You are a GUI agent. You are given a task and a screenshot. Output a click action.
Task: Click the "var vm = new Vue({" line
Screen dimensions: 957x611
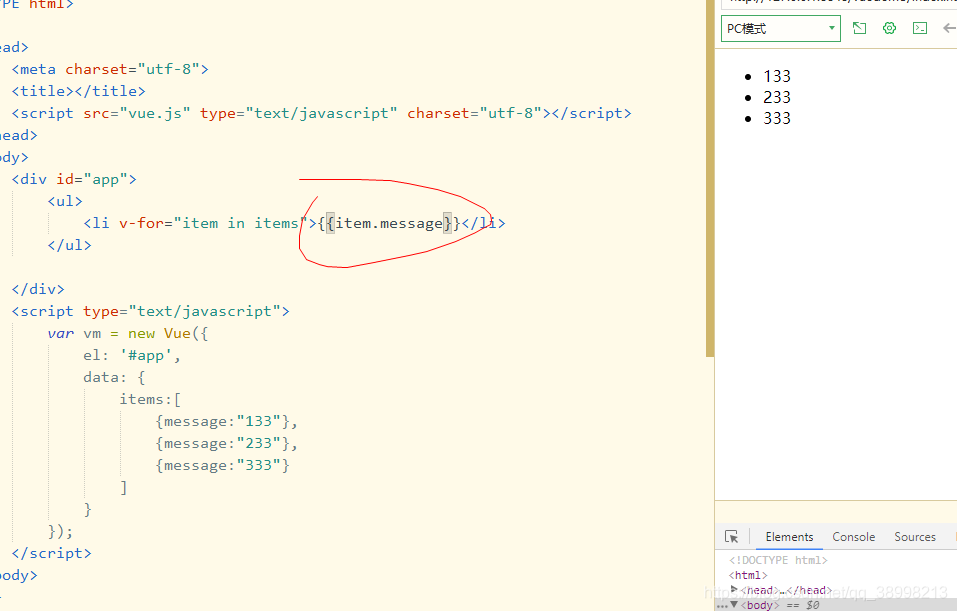[x=128, y=333]
